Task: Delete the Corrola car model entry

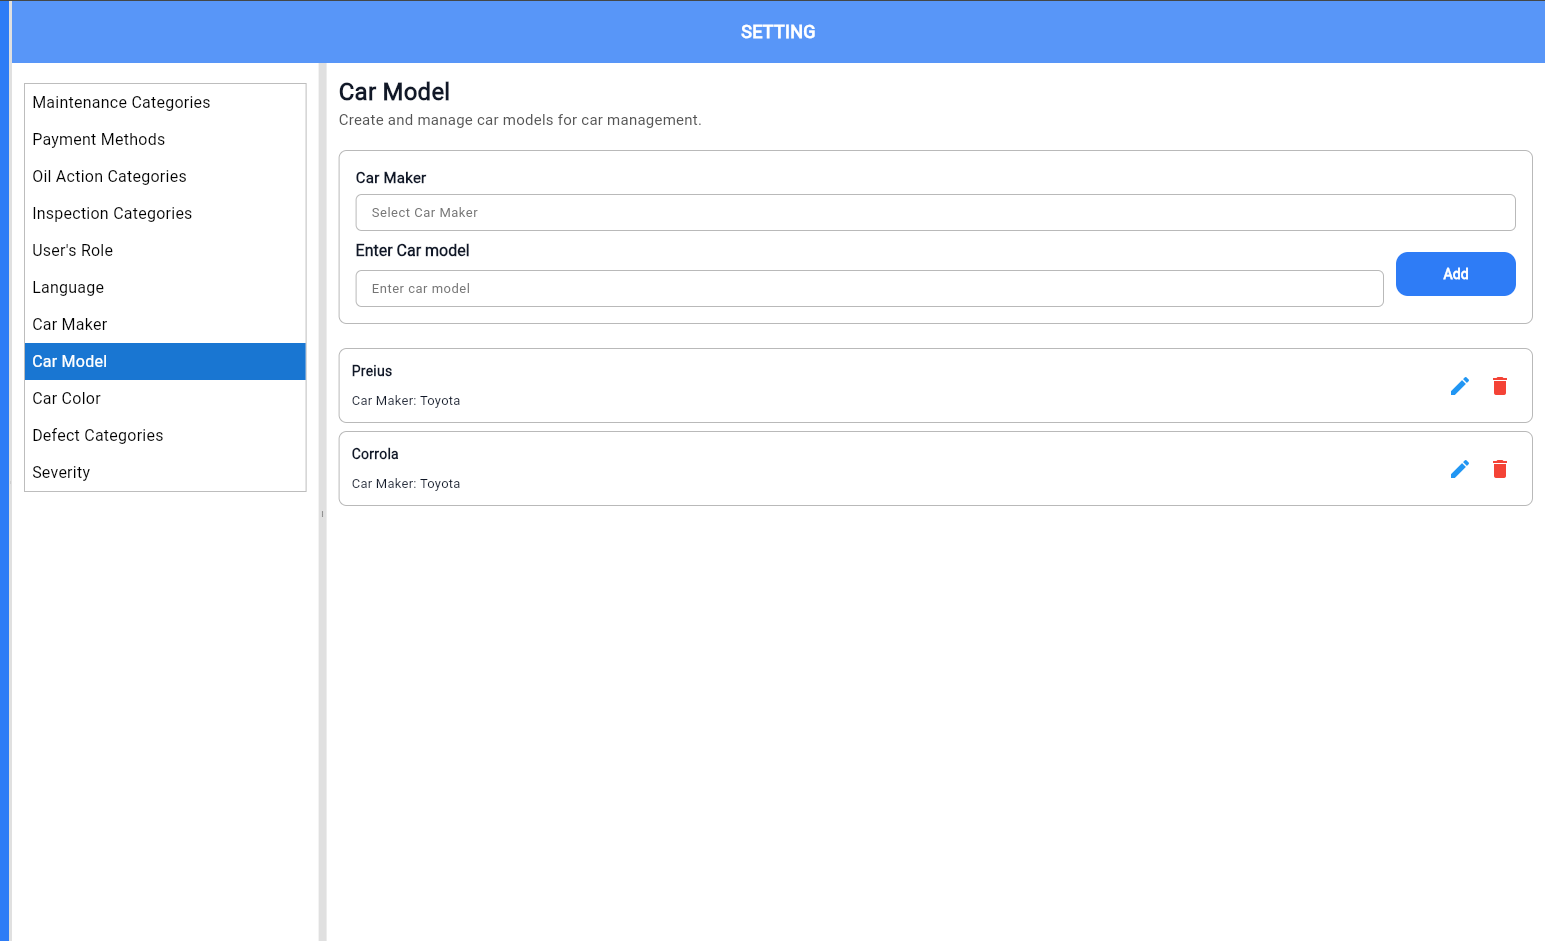Action: pyautogui.click(x=1499, y=469)
